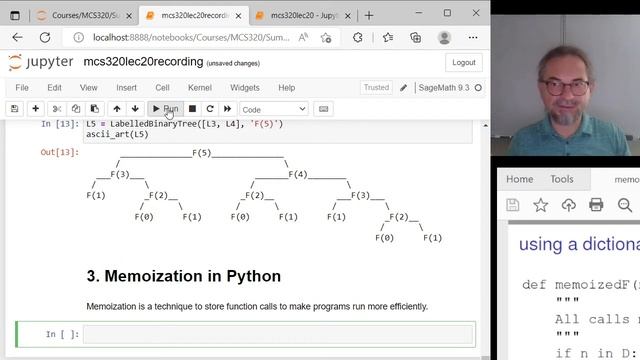Click the Memoization is a technique paragraph
640x360 pixels.
[x=257, y=306]
